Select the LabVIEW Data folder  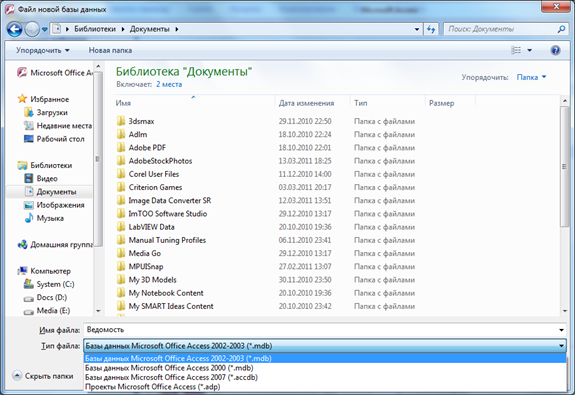(145, 227)
